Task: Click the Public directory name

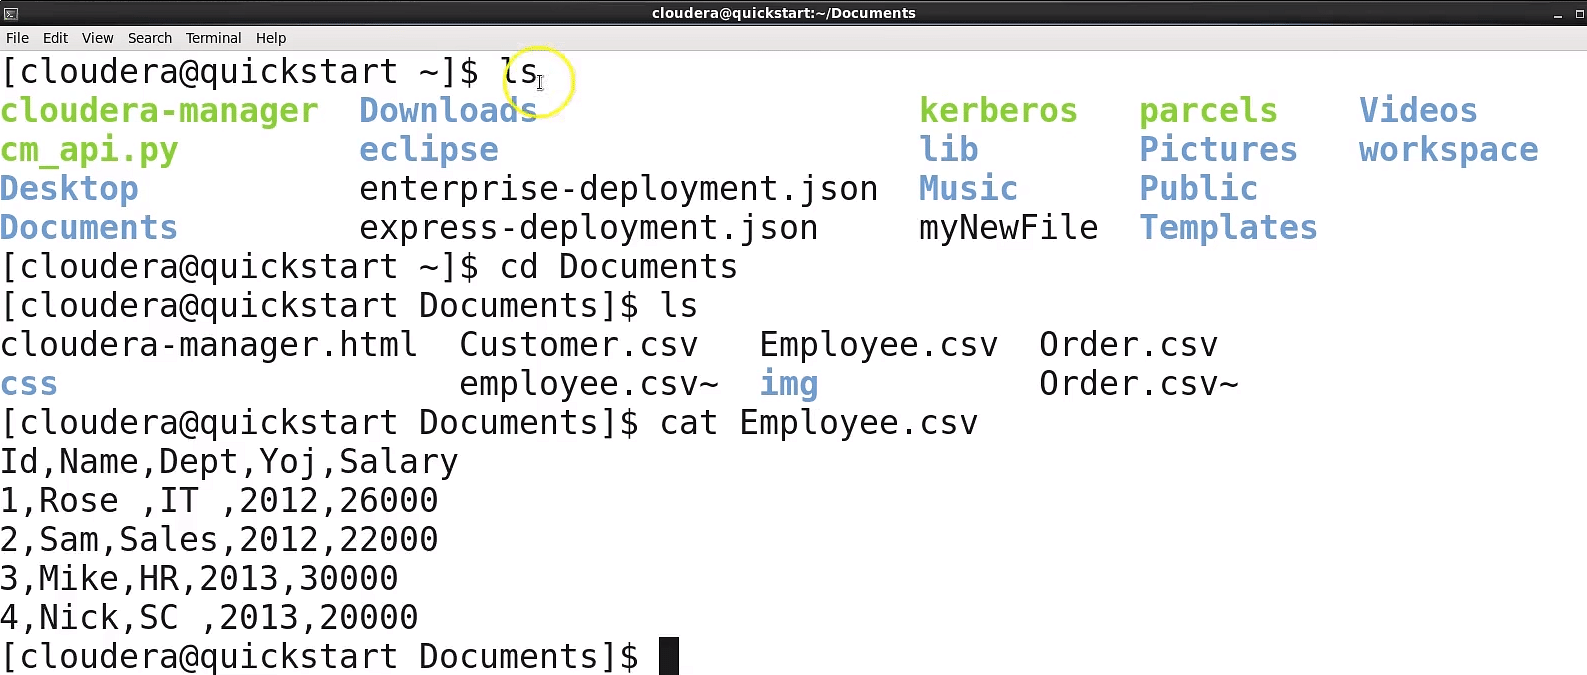Action: pyautogui.click(x=1198, y=189)
